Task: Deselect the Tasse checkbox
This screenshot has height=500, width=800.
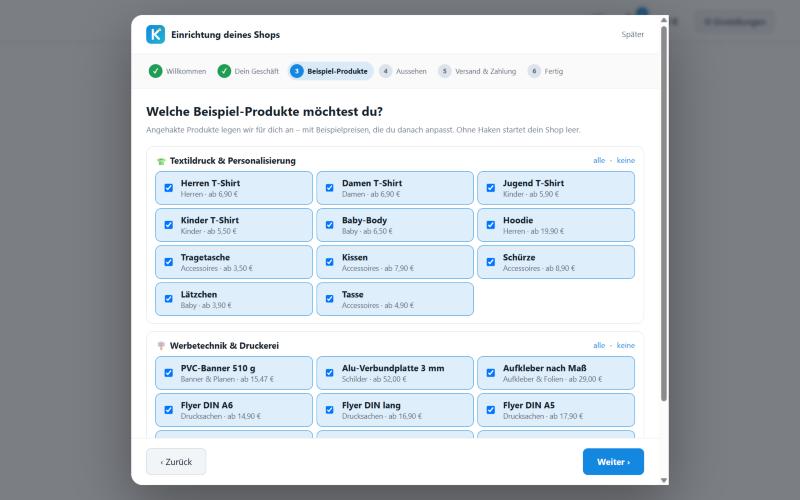Action: (x=330, y=299)
